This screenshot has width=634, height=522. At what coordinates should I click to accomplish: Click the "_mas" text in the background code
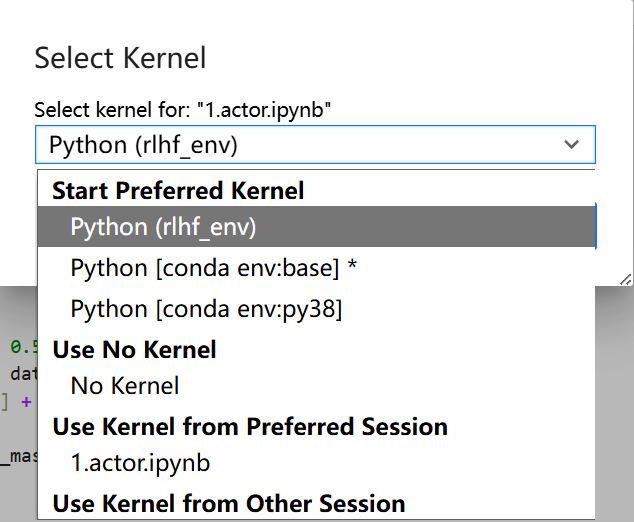click(x=20, y=457)
